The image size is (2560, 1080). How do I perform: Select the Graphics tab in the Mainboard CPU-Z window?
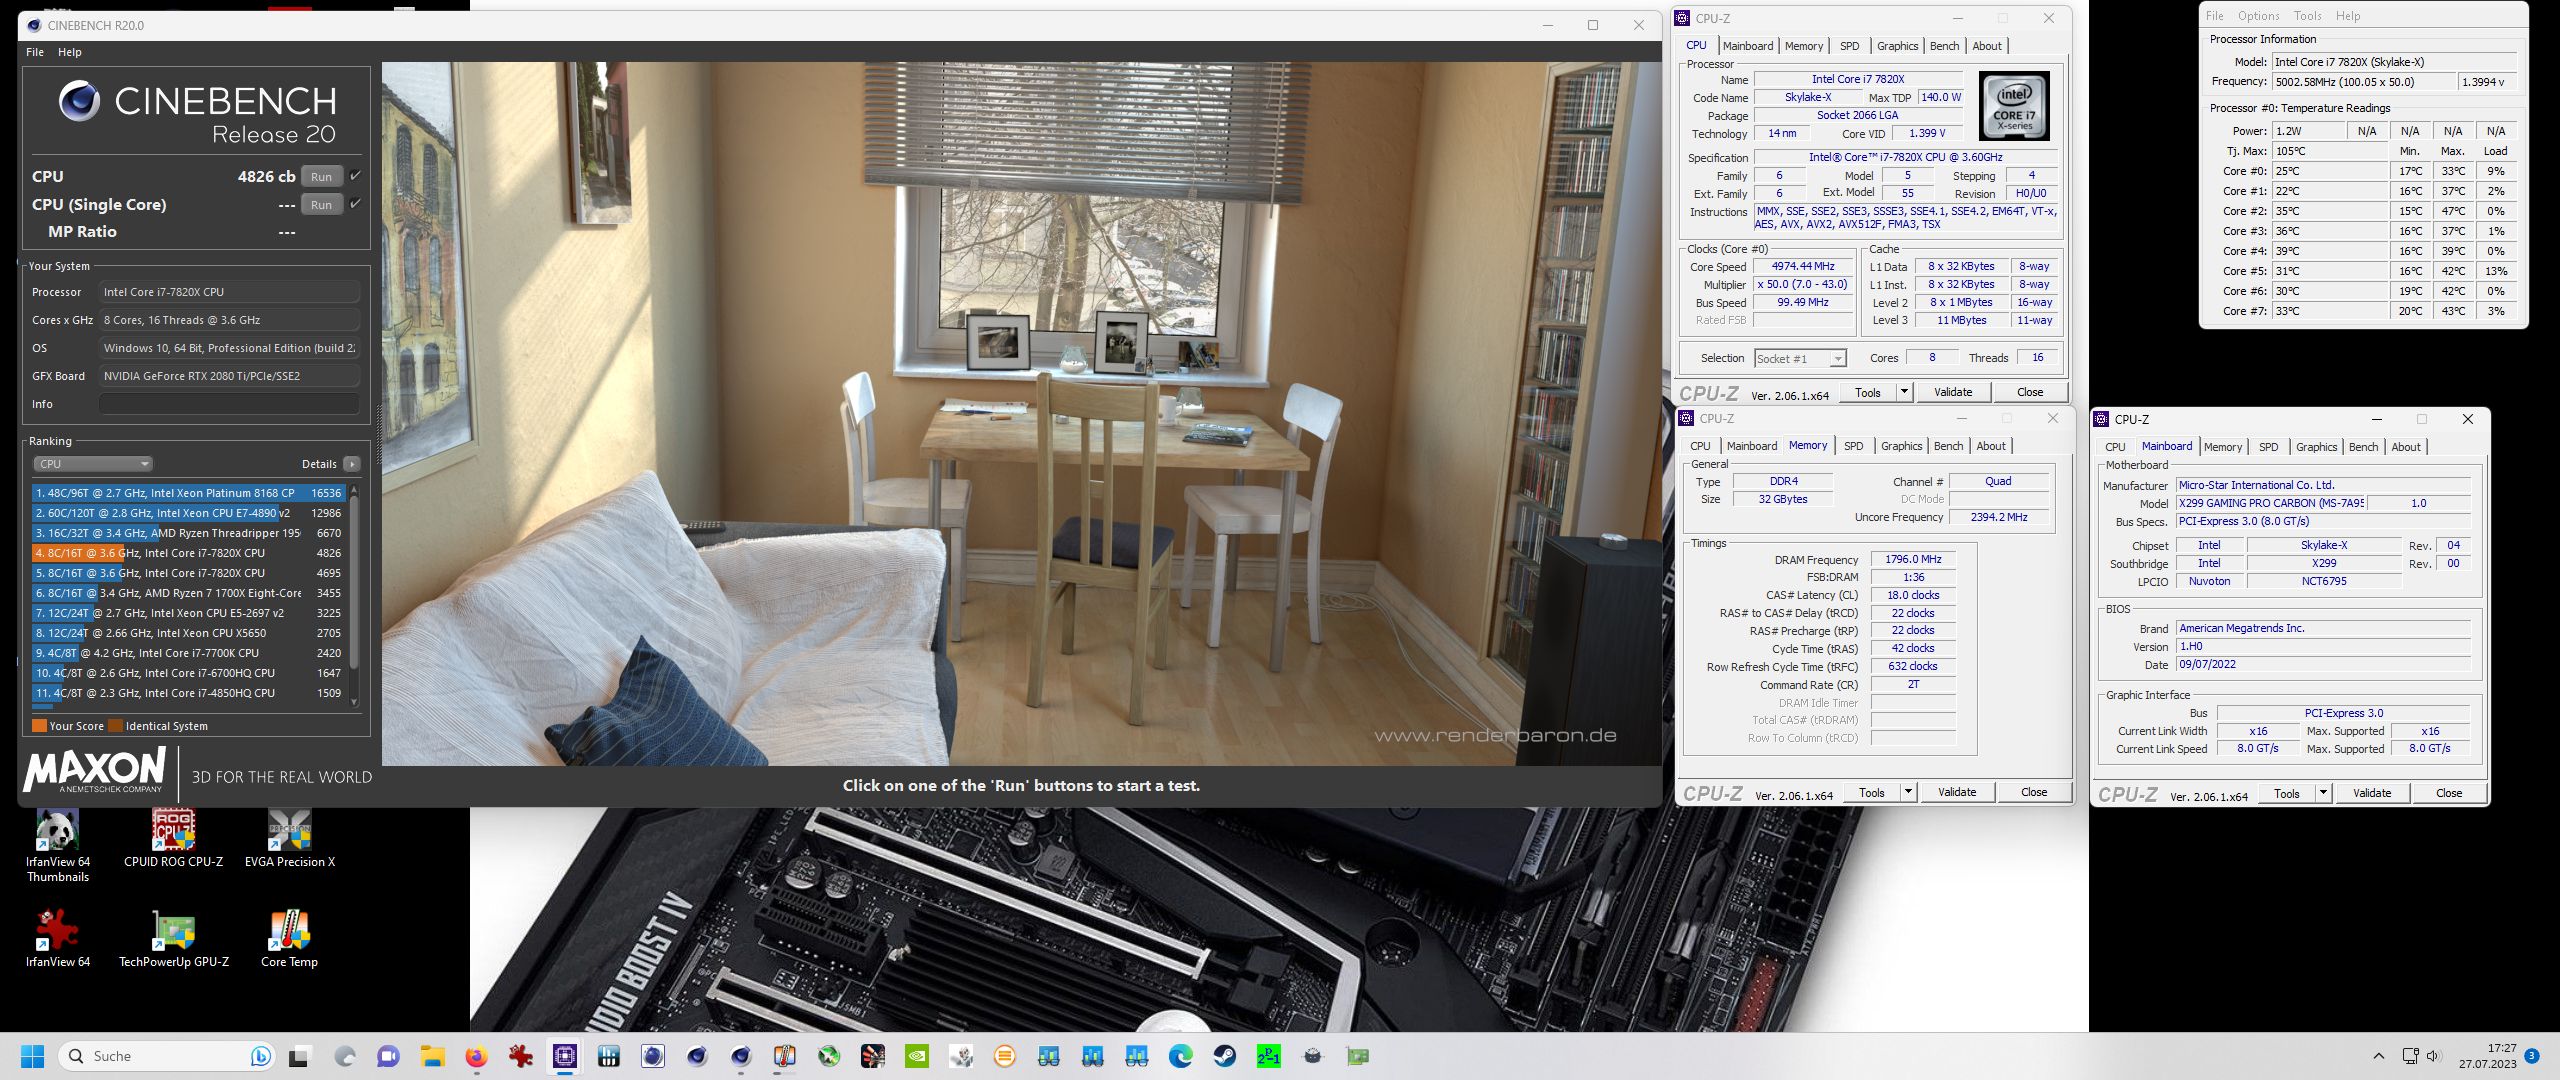tap(2316, 447)
